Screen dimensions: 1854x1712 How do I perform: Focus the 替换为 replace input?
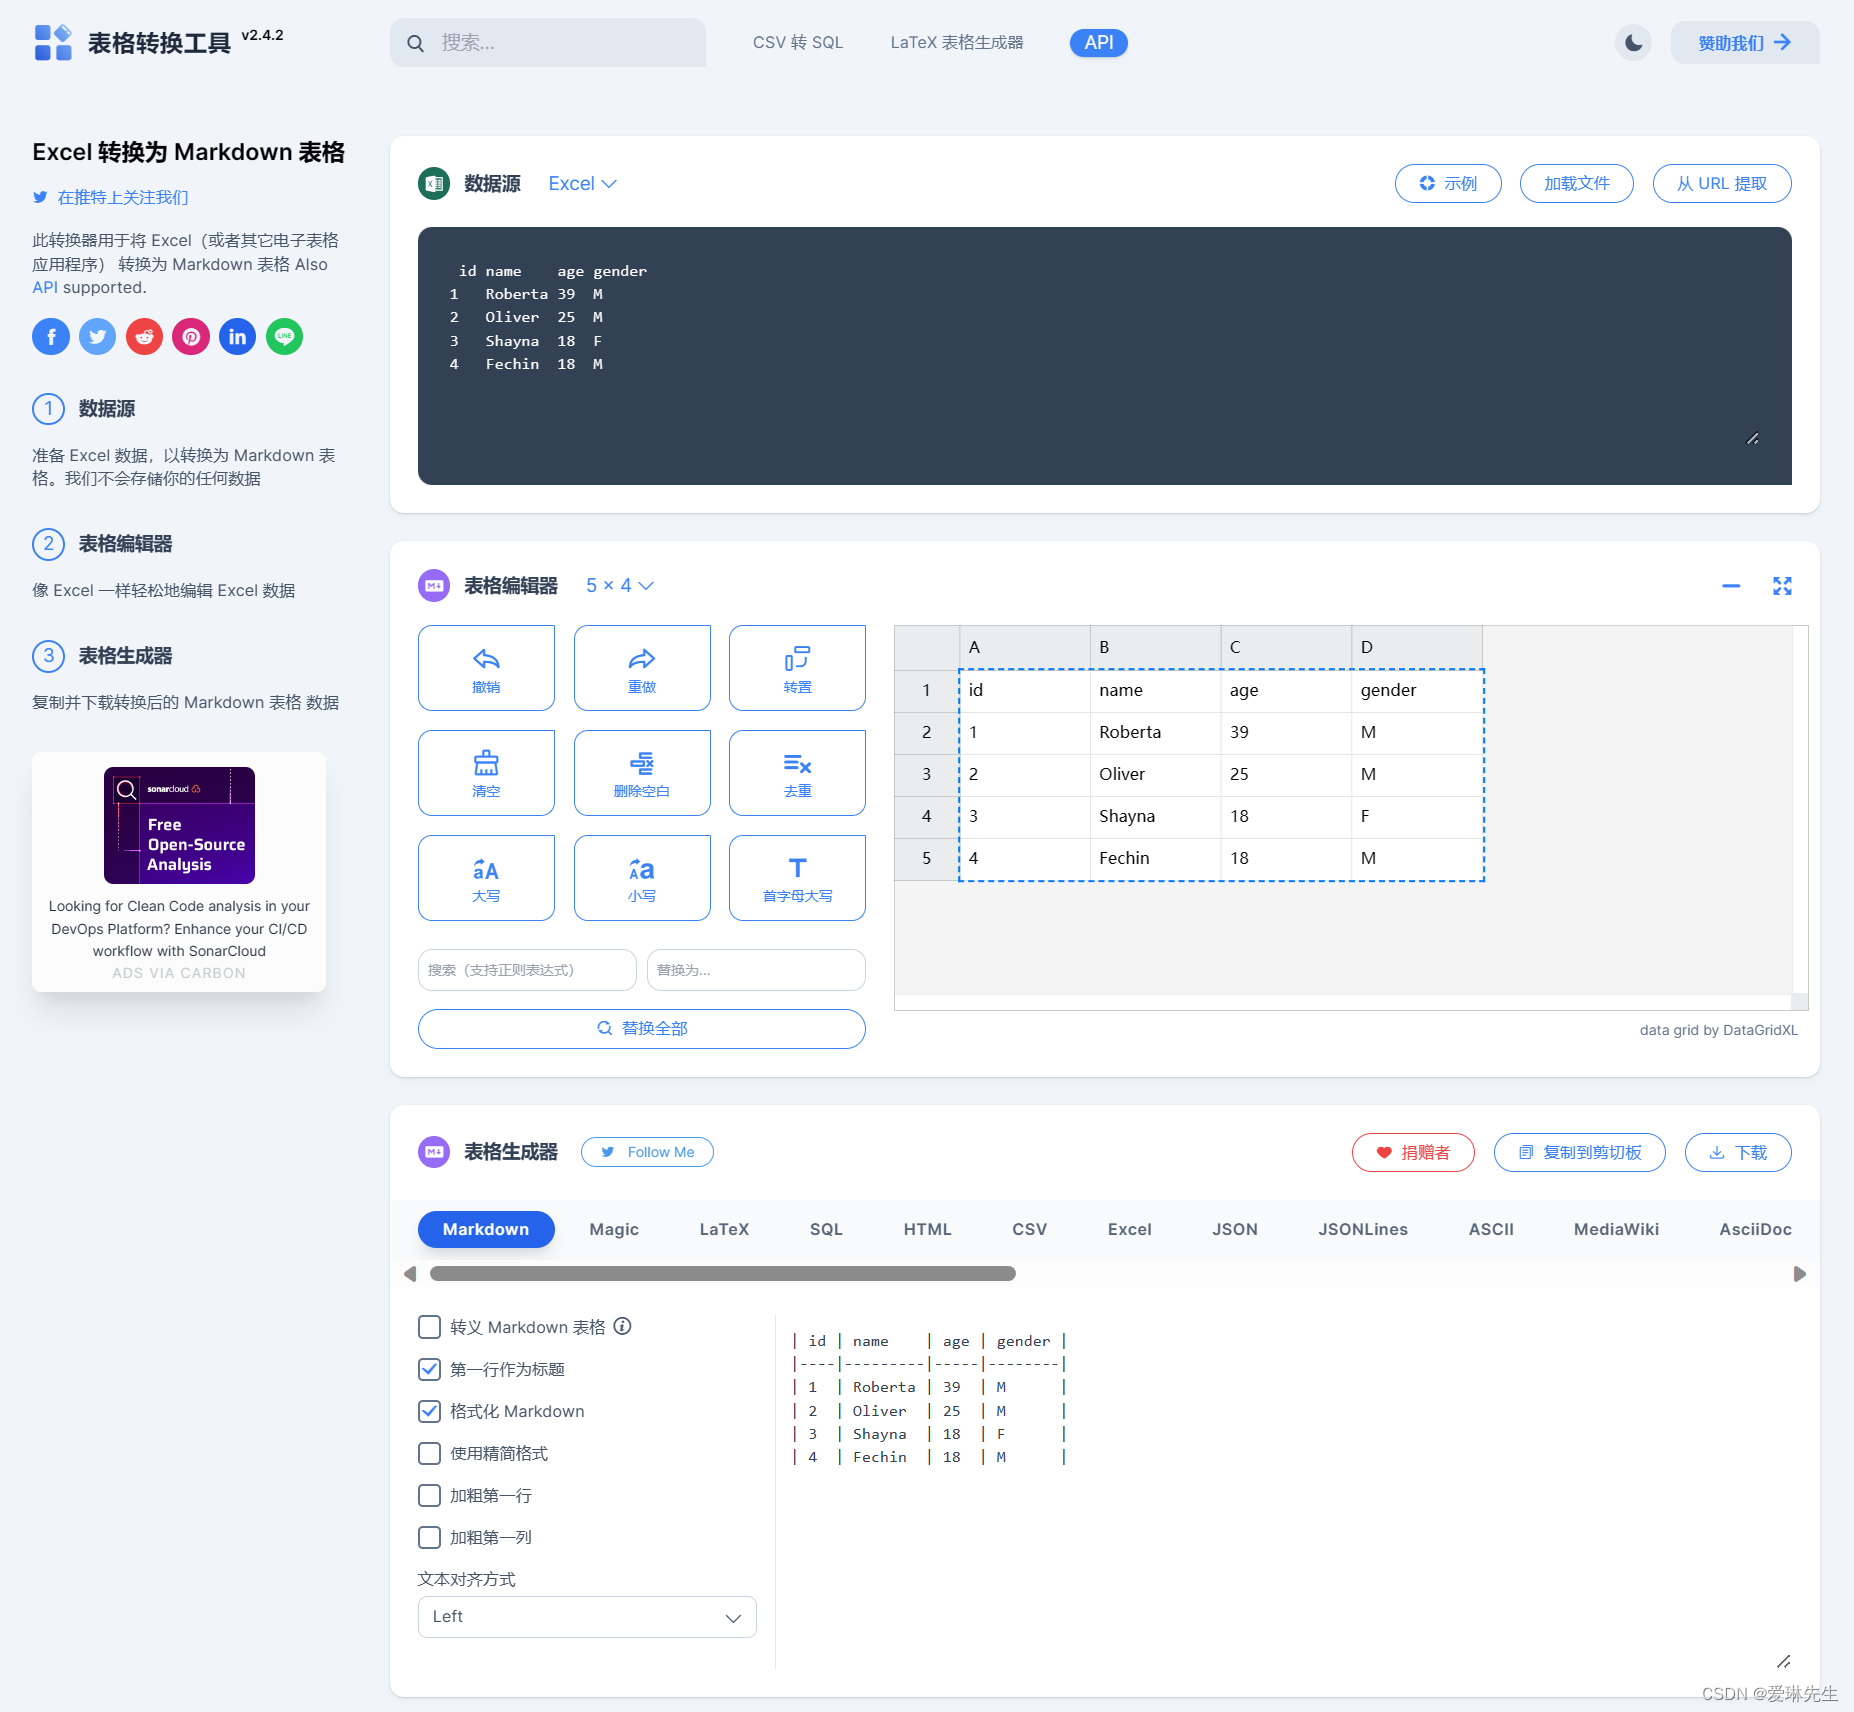[756, 970]
